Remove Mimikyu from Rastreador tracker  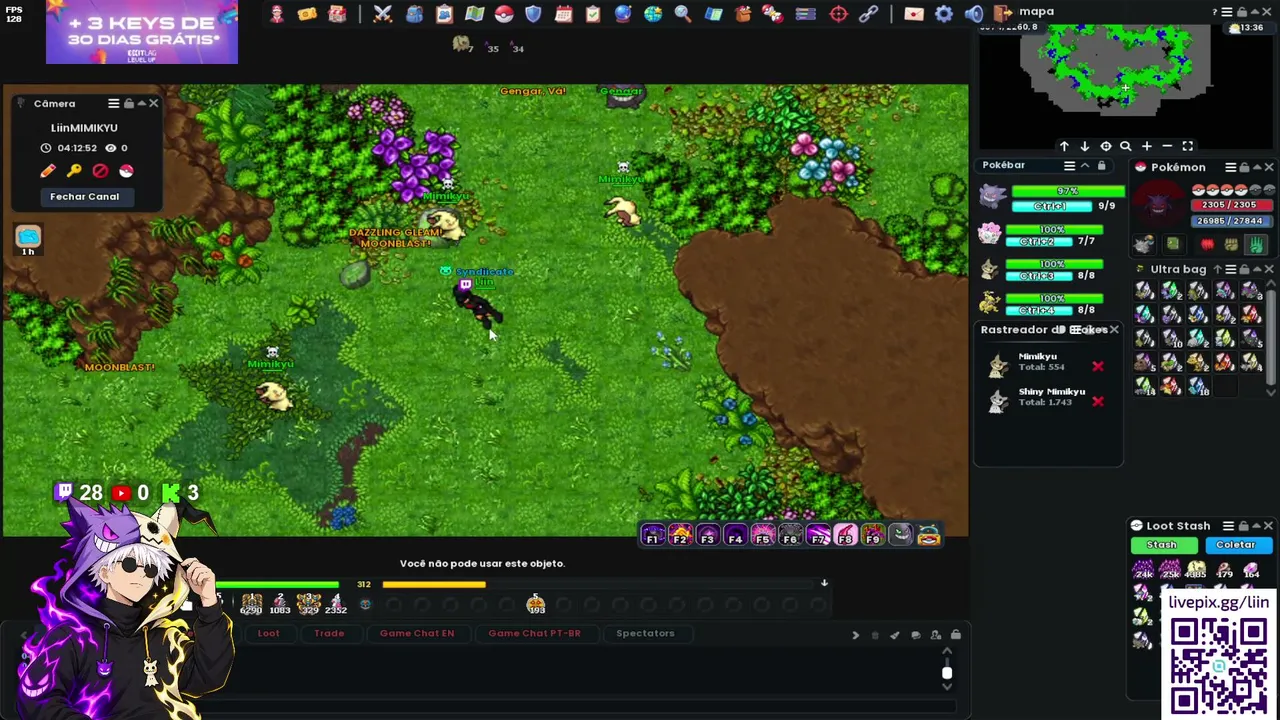point(1097,366)
